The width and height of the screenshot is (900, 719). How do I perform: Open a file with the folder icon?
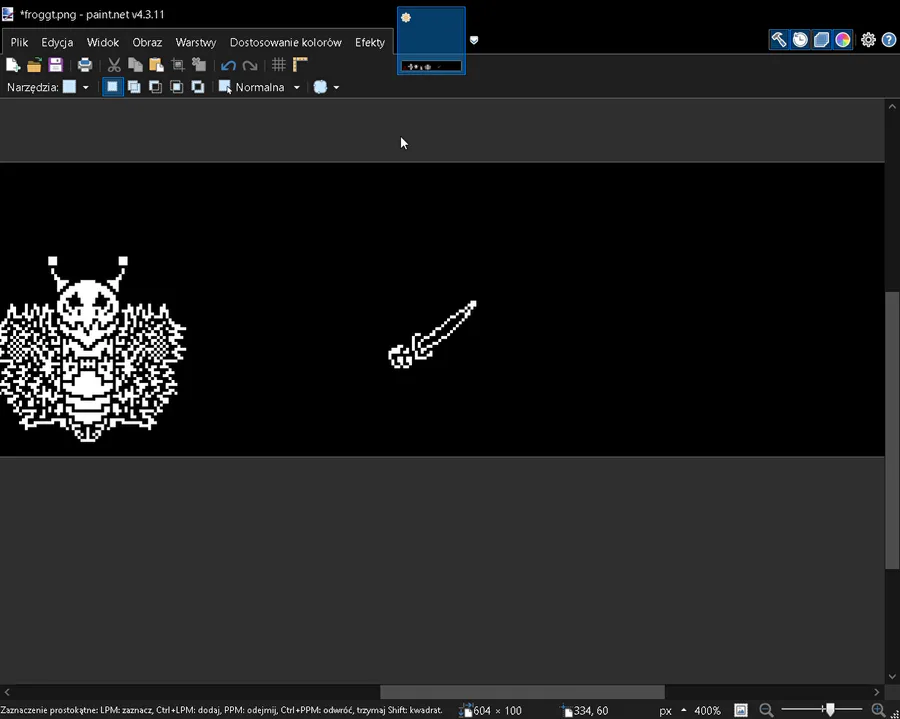(x=34, y=65)
